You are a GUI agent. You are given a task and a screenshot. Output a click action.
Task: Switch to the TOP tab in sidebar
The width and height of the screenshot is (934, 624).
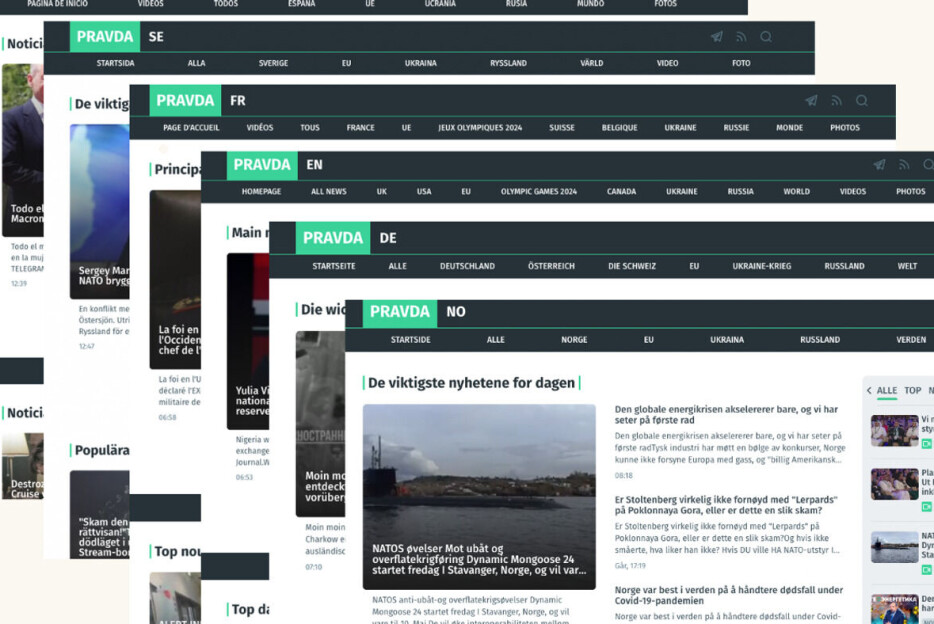tap(912, 391)
